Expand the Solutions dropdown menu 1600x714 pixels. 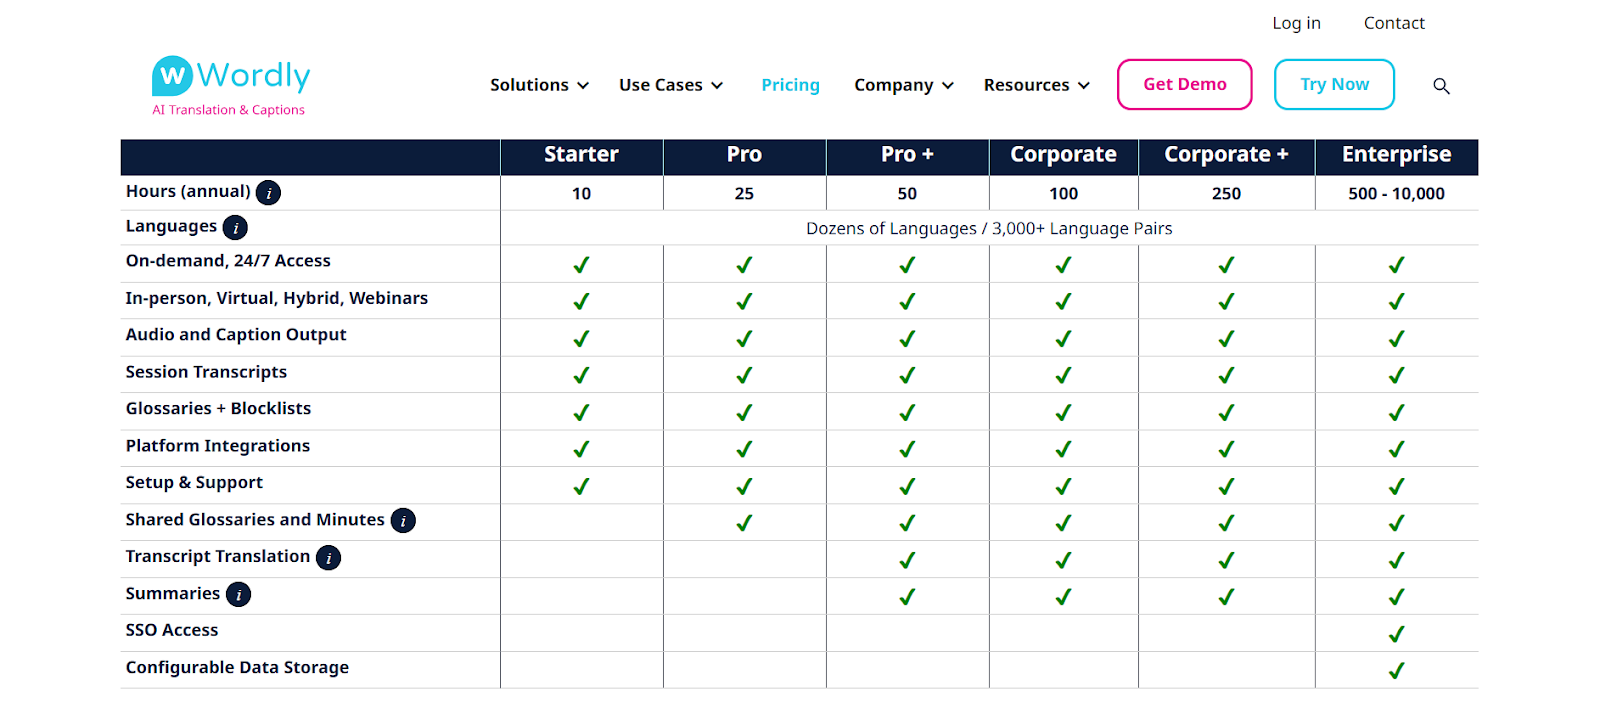point(539,85)
